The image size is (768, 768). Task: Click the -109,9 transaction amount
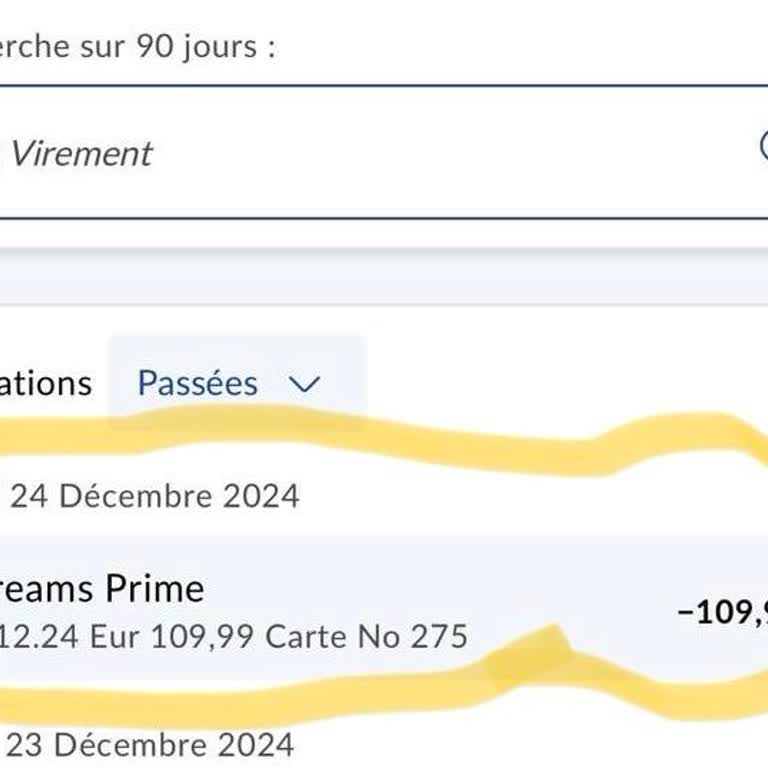(722, 611)
